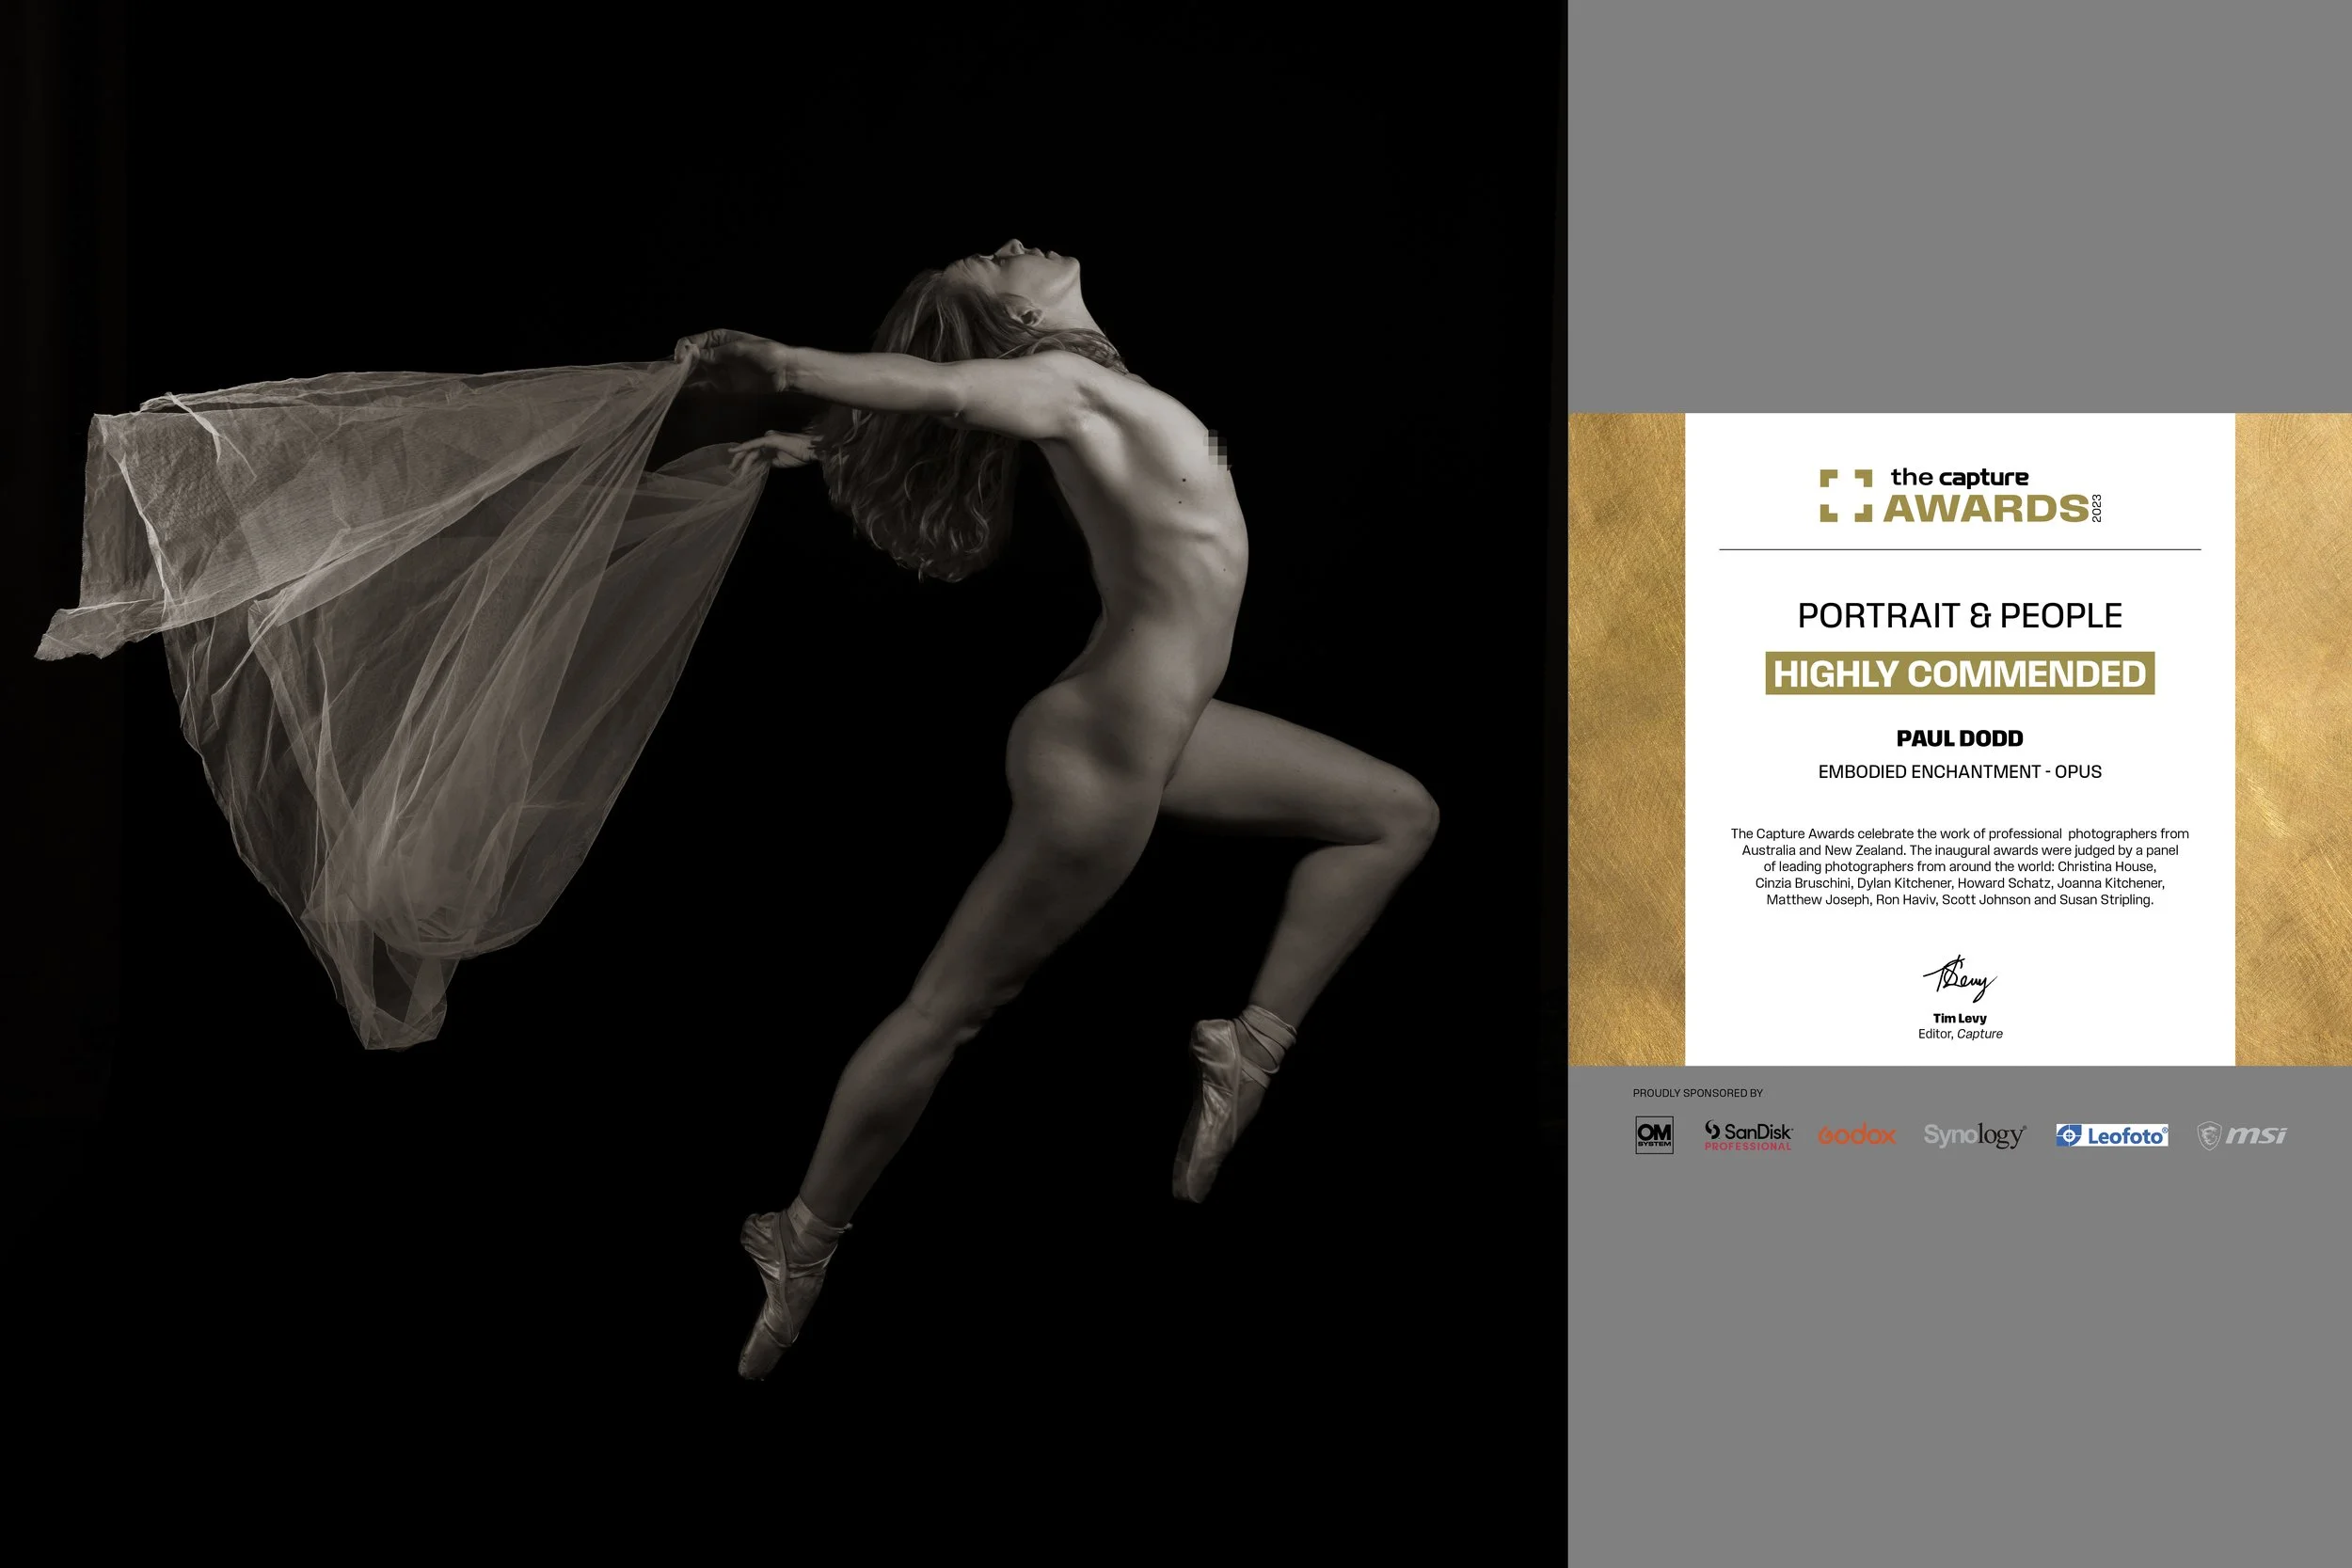Viewport: 2352px width, 1568px height.
Task: Select the HIGHLY COMMENDED gold banner
Action: [1960, 673]
